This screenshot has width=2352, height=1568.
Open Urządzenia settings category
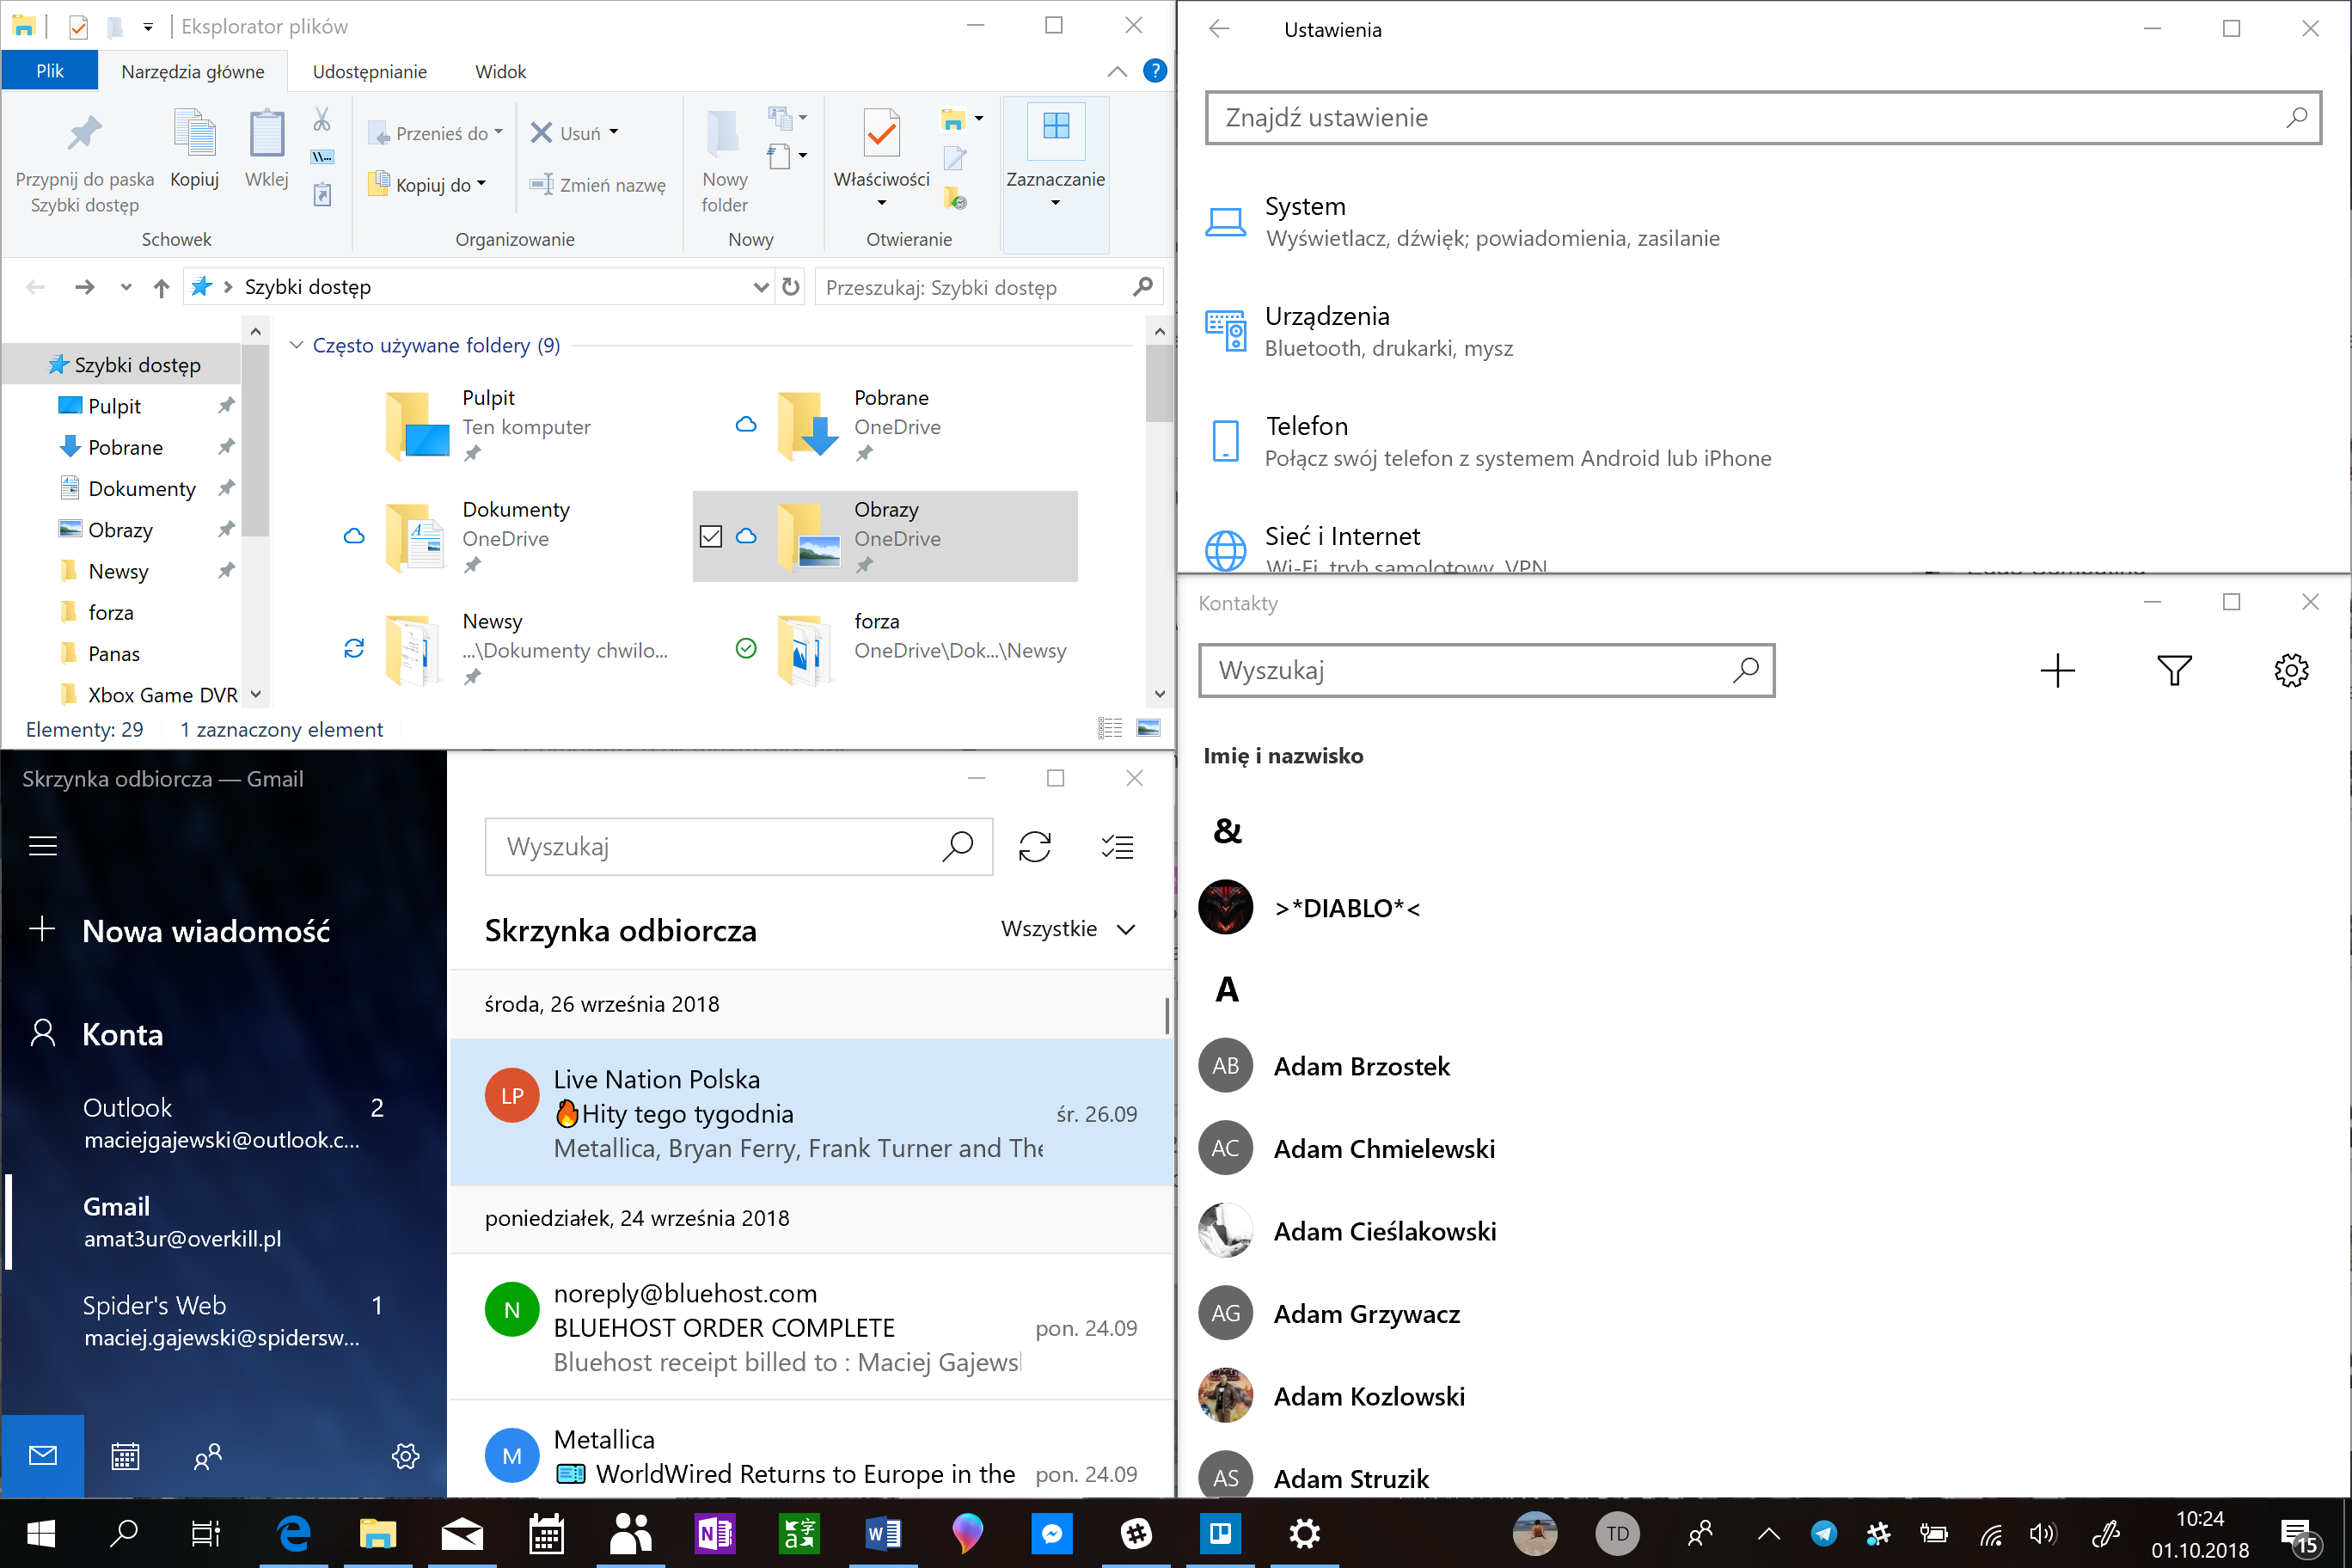click(1358, 331)
